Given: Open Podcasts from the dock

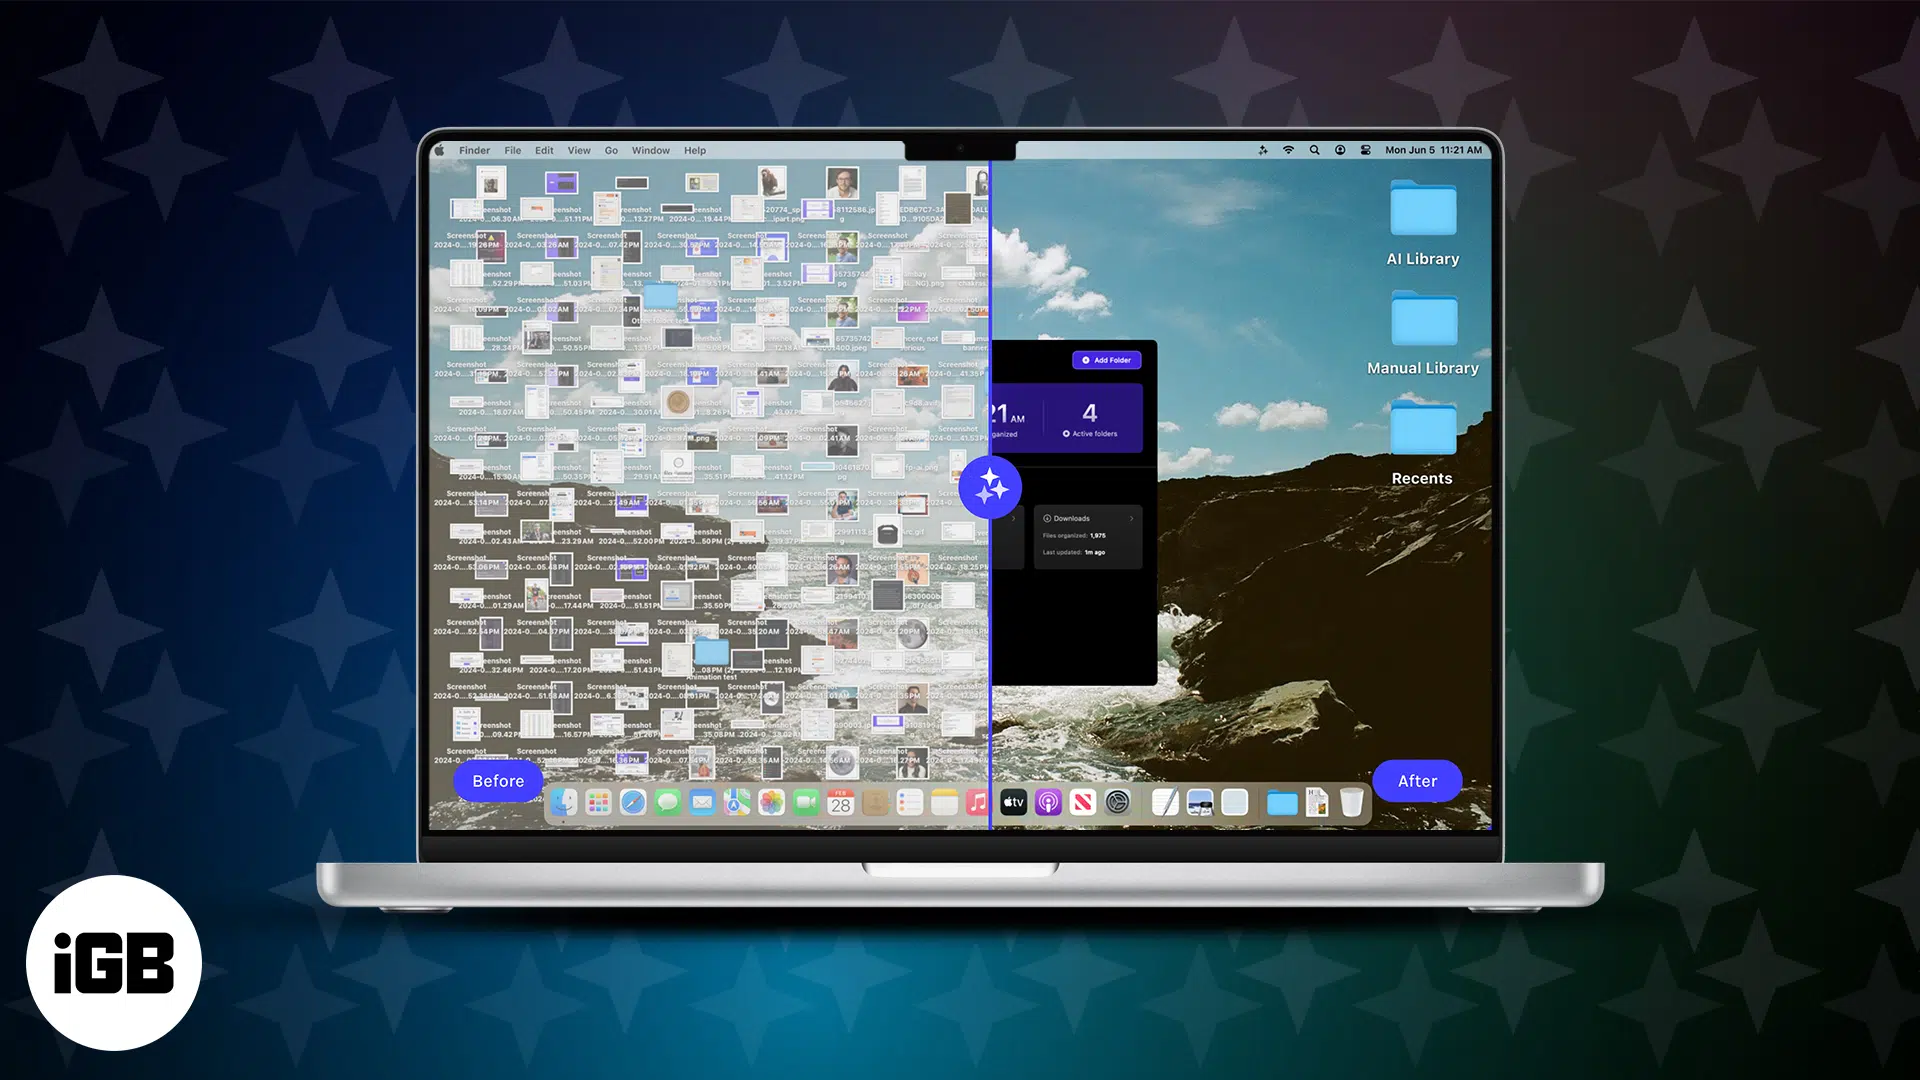Looking at the screenshot, I should point(1048,802).
